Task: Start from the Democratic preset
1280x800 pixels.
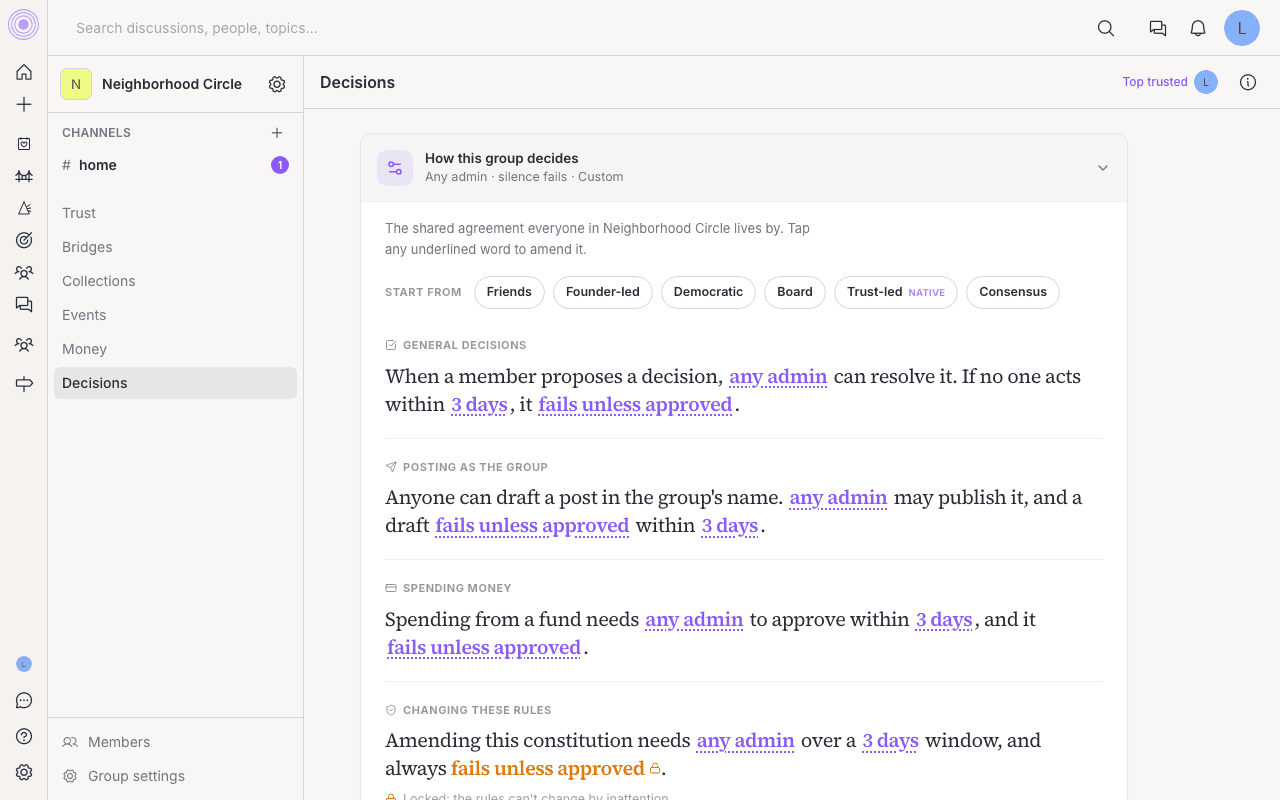Action: point(708,292)
